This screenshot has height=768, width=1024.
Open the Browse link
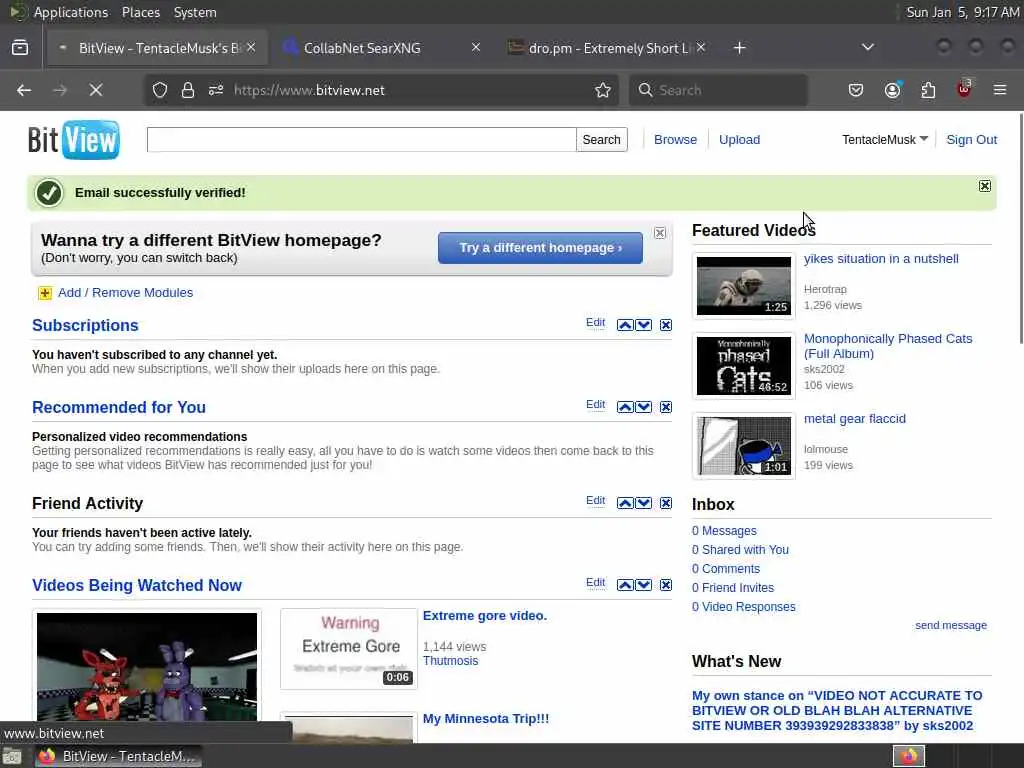675,140
